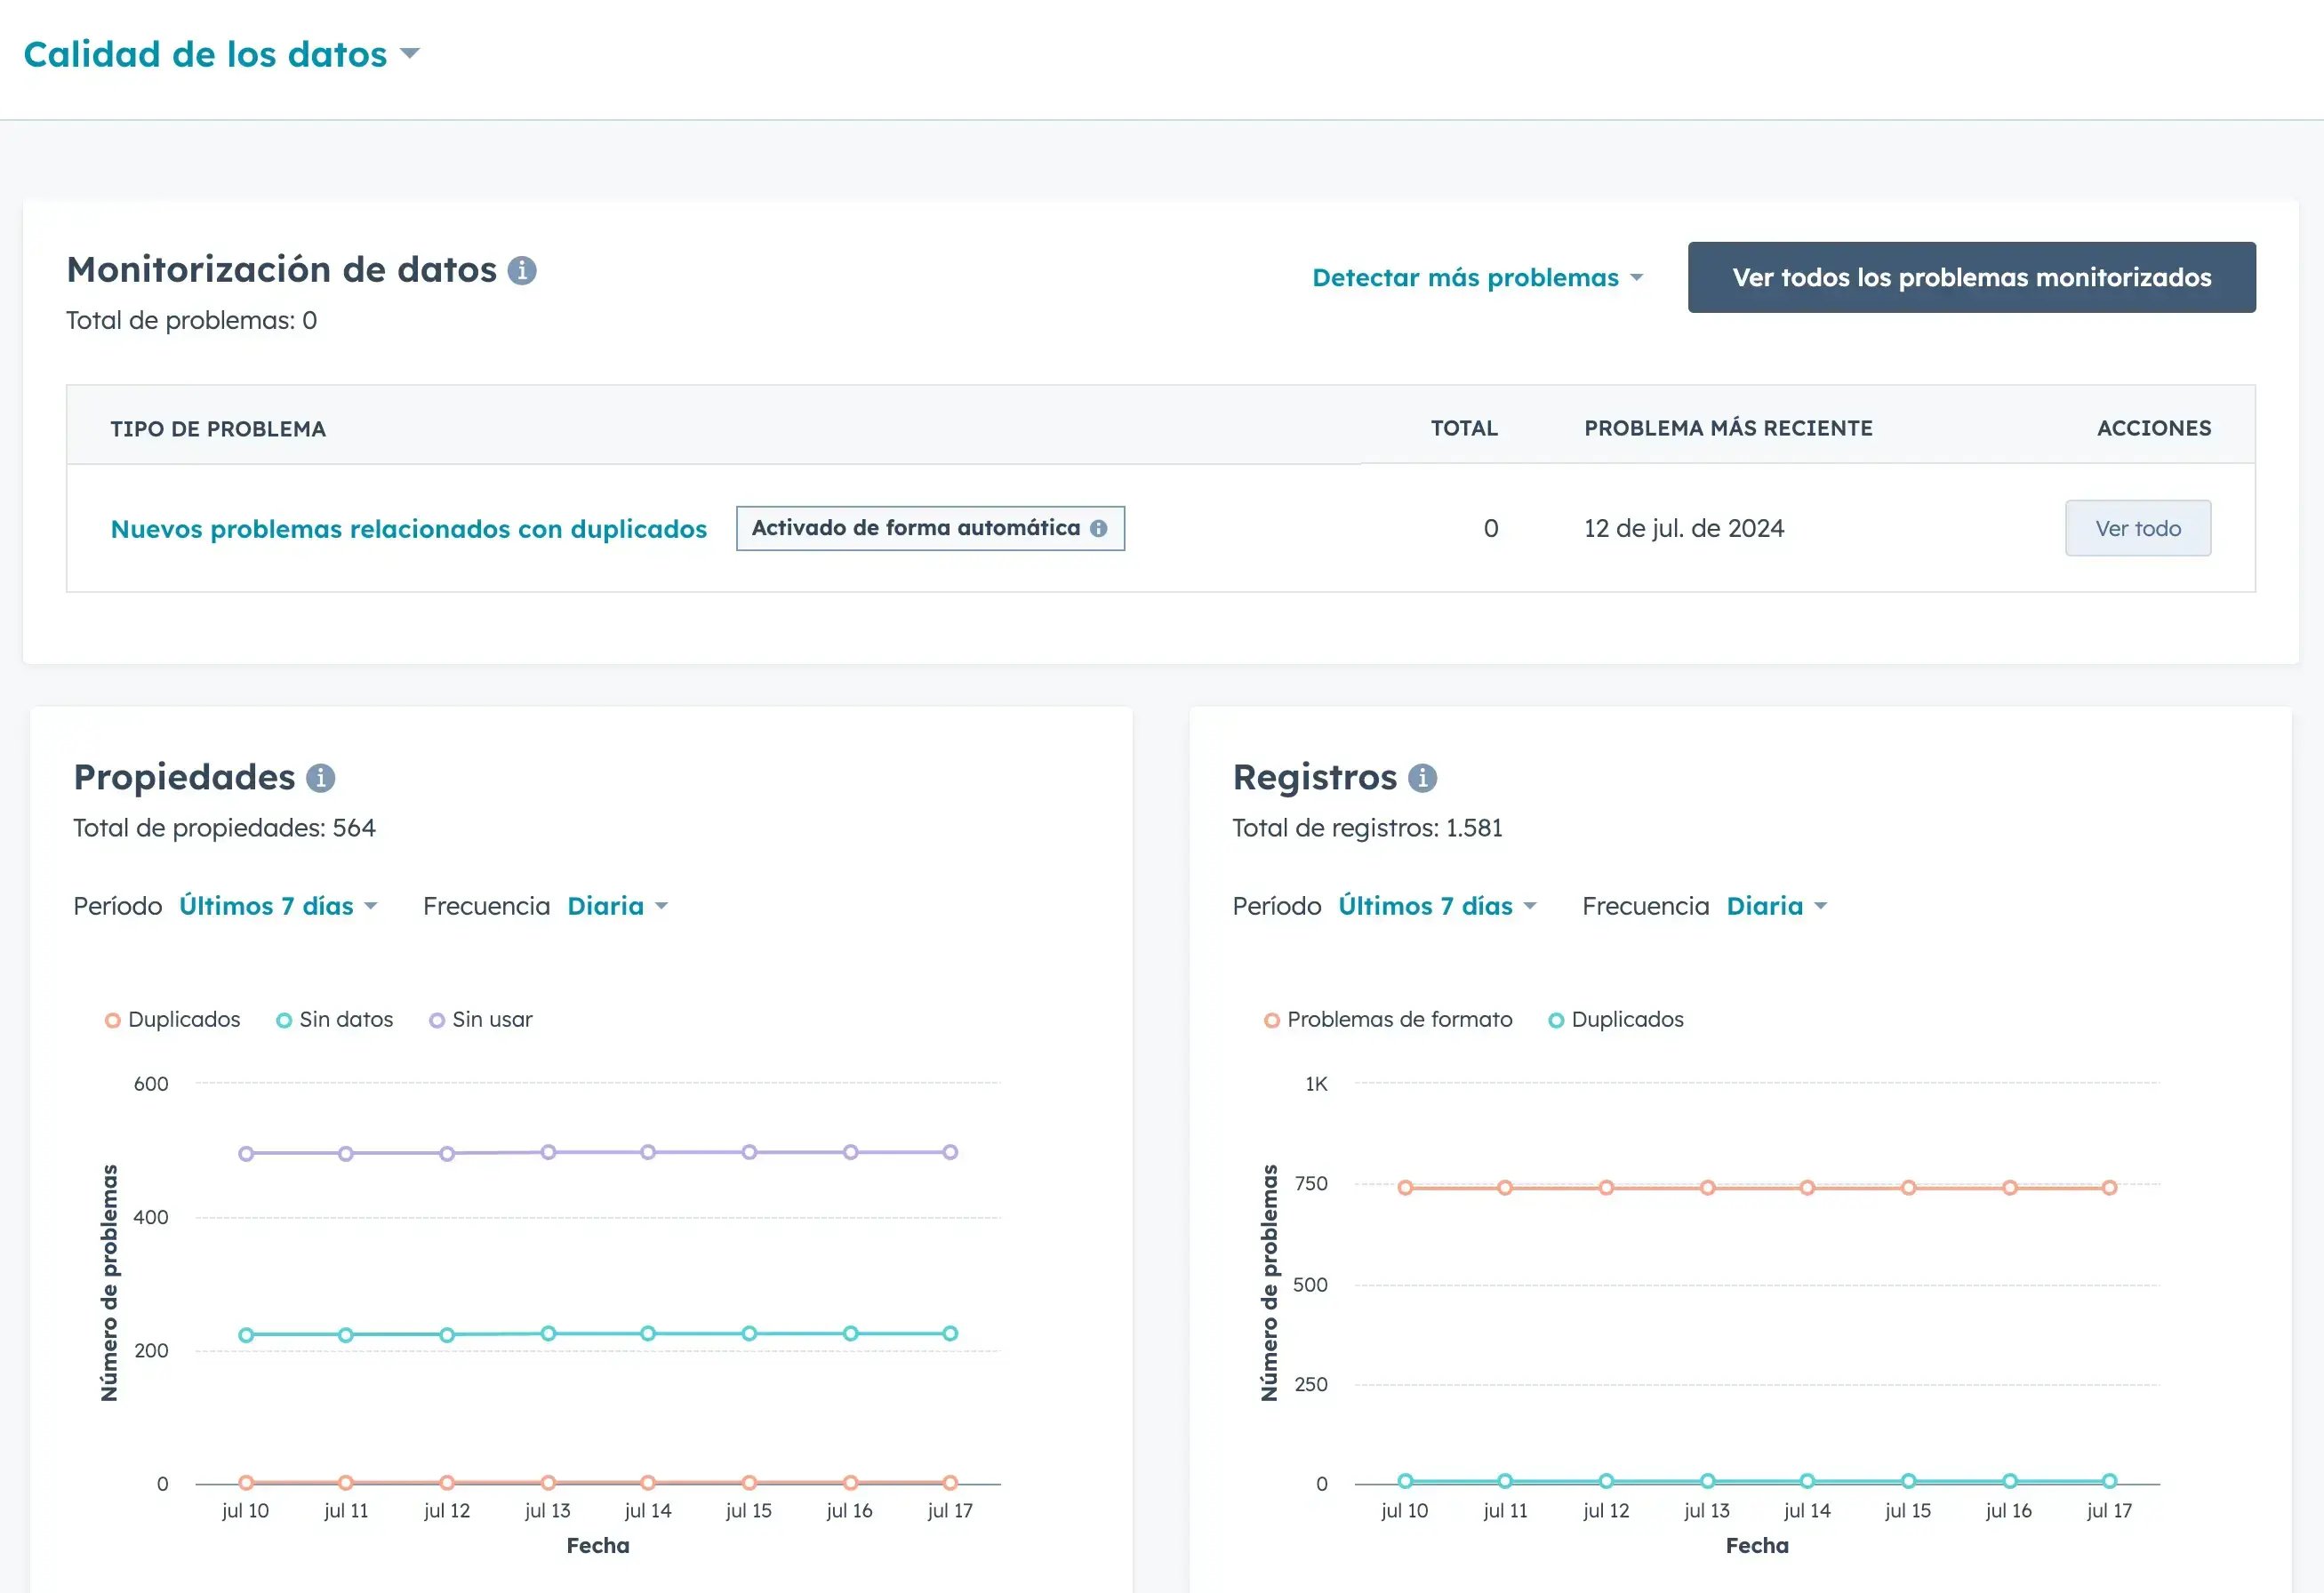The height and width of the screenshot is (1593, 2324).
Task: Click Ver todo button in duplicados row
Action: click(2138, 528)
